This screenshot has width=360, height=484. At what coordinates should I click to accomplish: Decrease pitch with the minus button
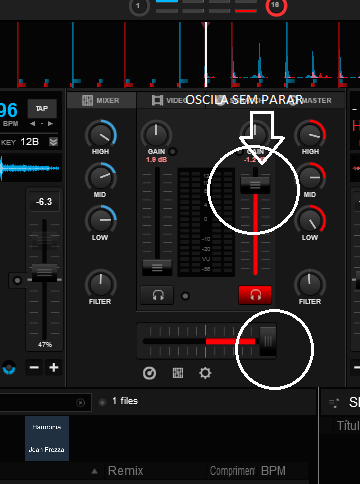[x=34, y=367]
